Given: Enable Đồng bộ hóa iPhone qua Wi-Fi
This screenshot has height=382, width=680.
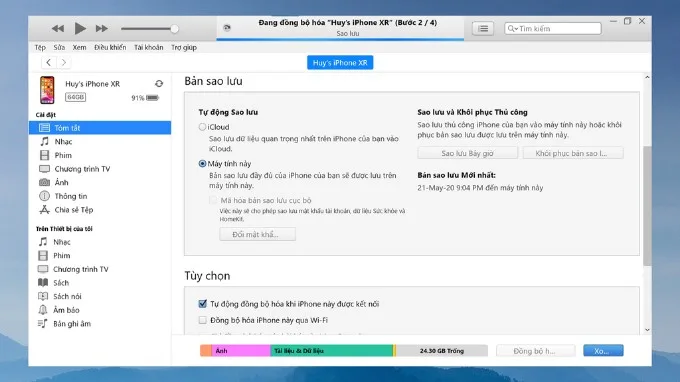Looking at the screenshot, I should tap(203, 320).
